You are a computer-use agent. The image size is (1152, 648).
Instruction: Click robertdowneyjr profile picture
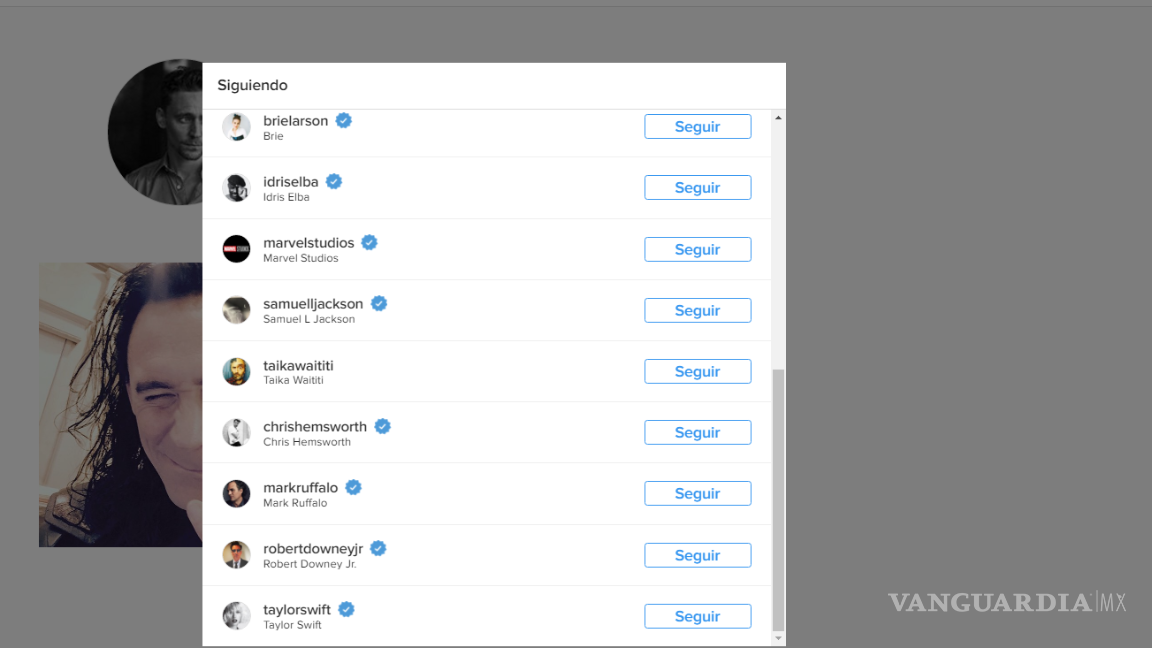tap(236, 555)
